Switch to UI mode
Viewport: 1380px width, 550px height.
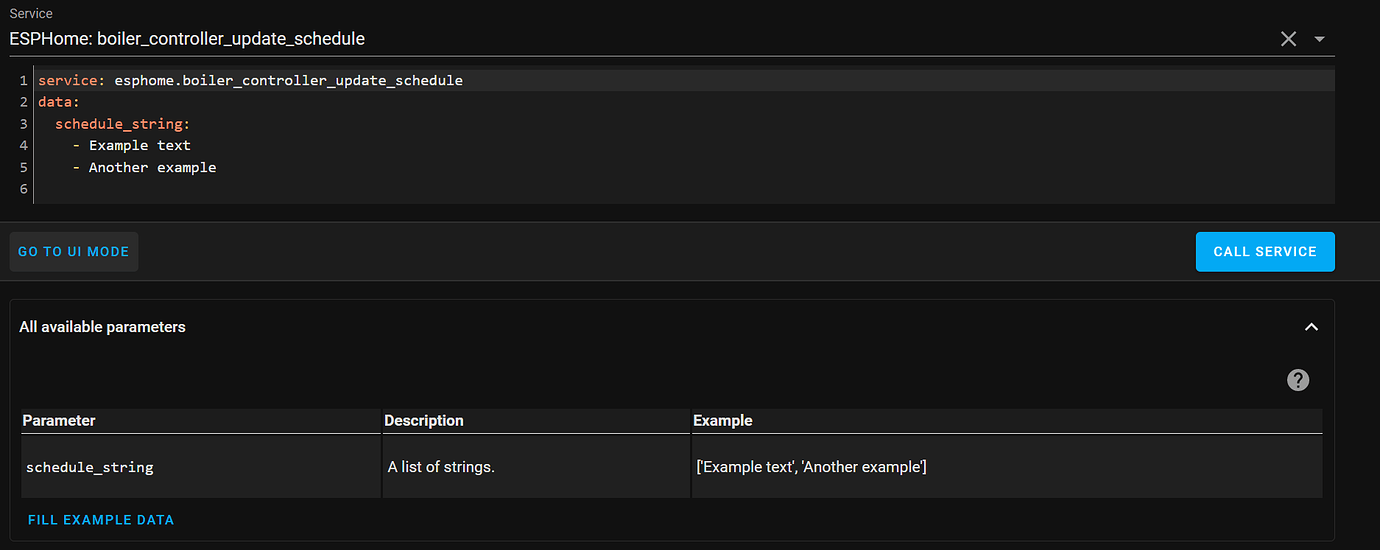pyautogui.click(x=74, y=252)
